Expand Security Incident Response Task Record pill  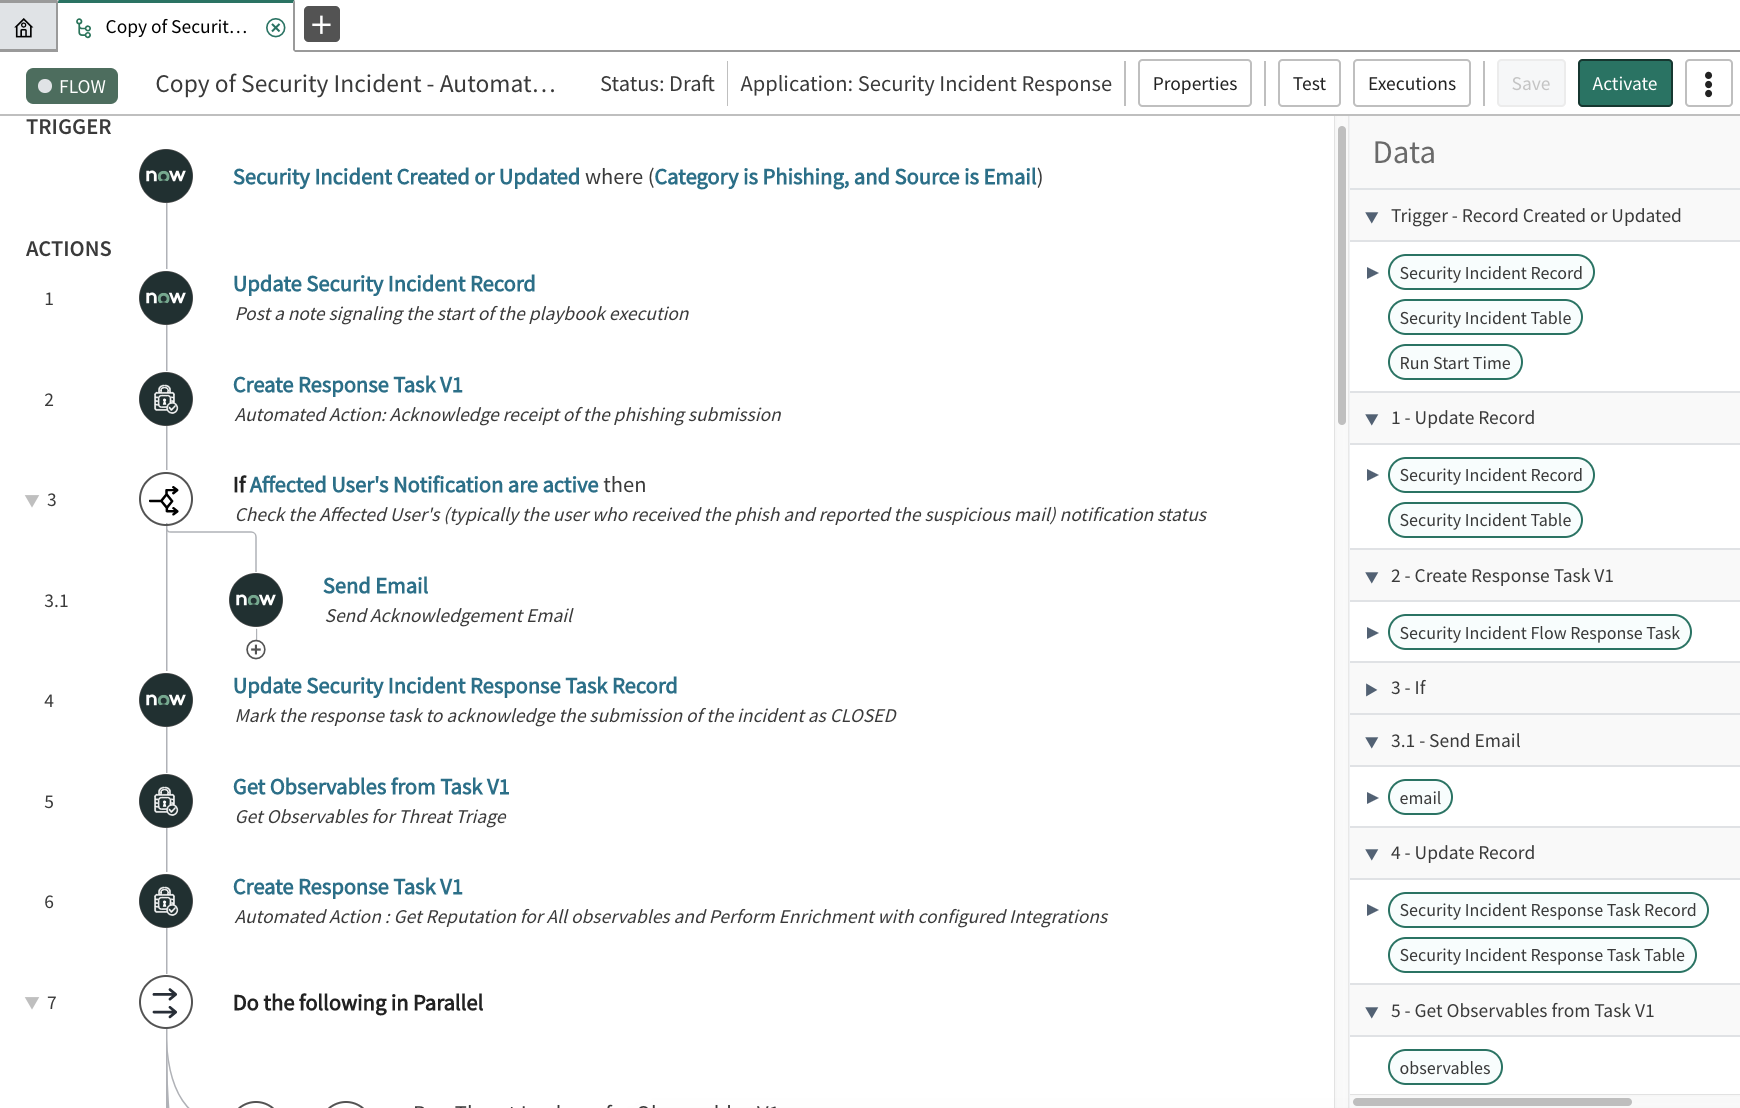click(1372, 910)
